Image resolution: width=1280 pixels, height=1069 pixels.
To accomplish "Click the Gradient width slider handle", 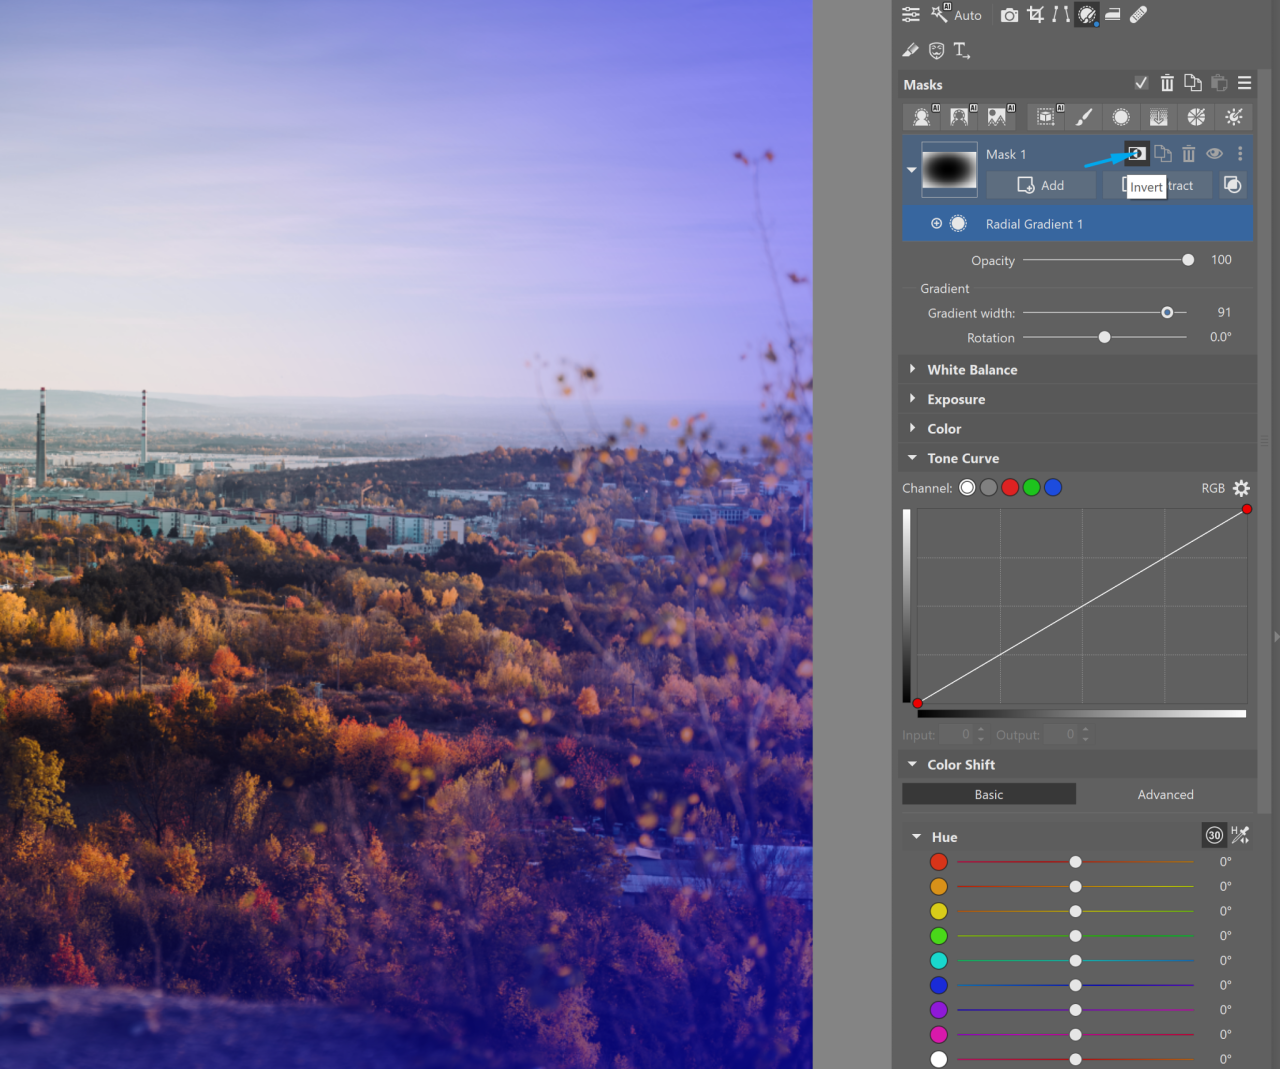I will click(x=1167, y=313).
